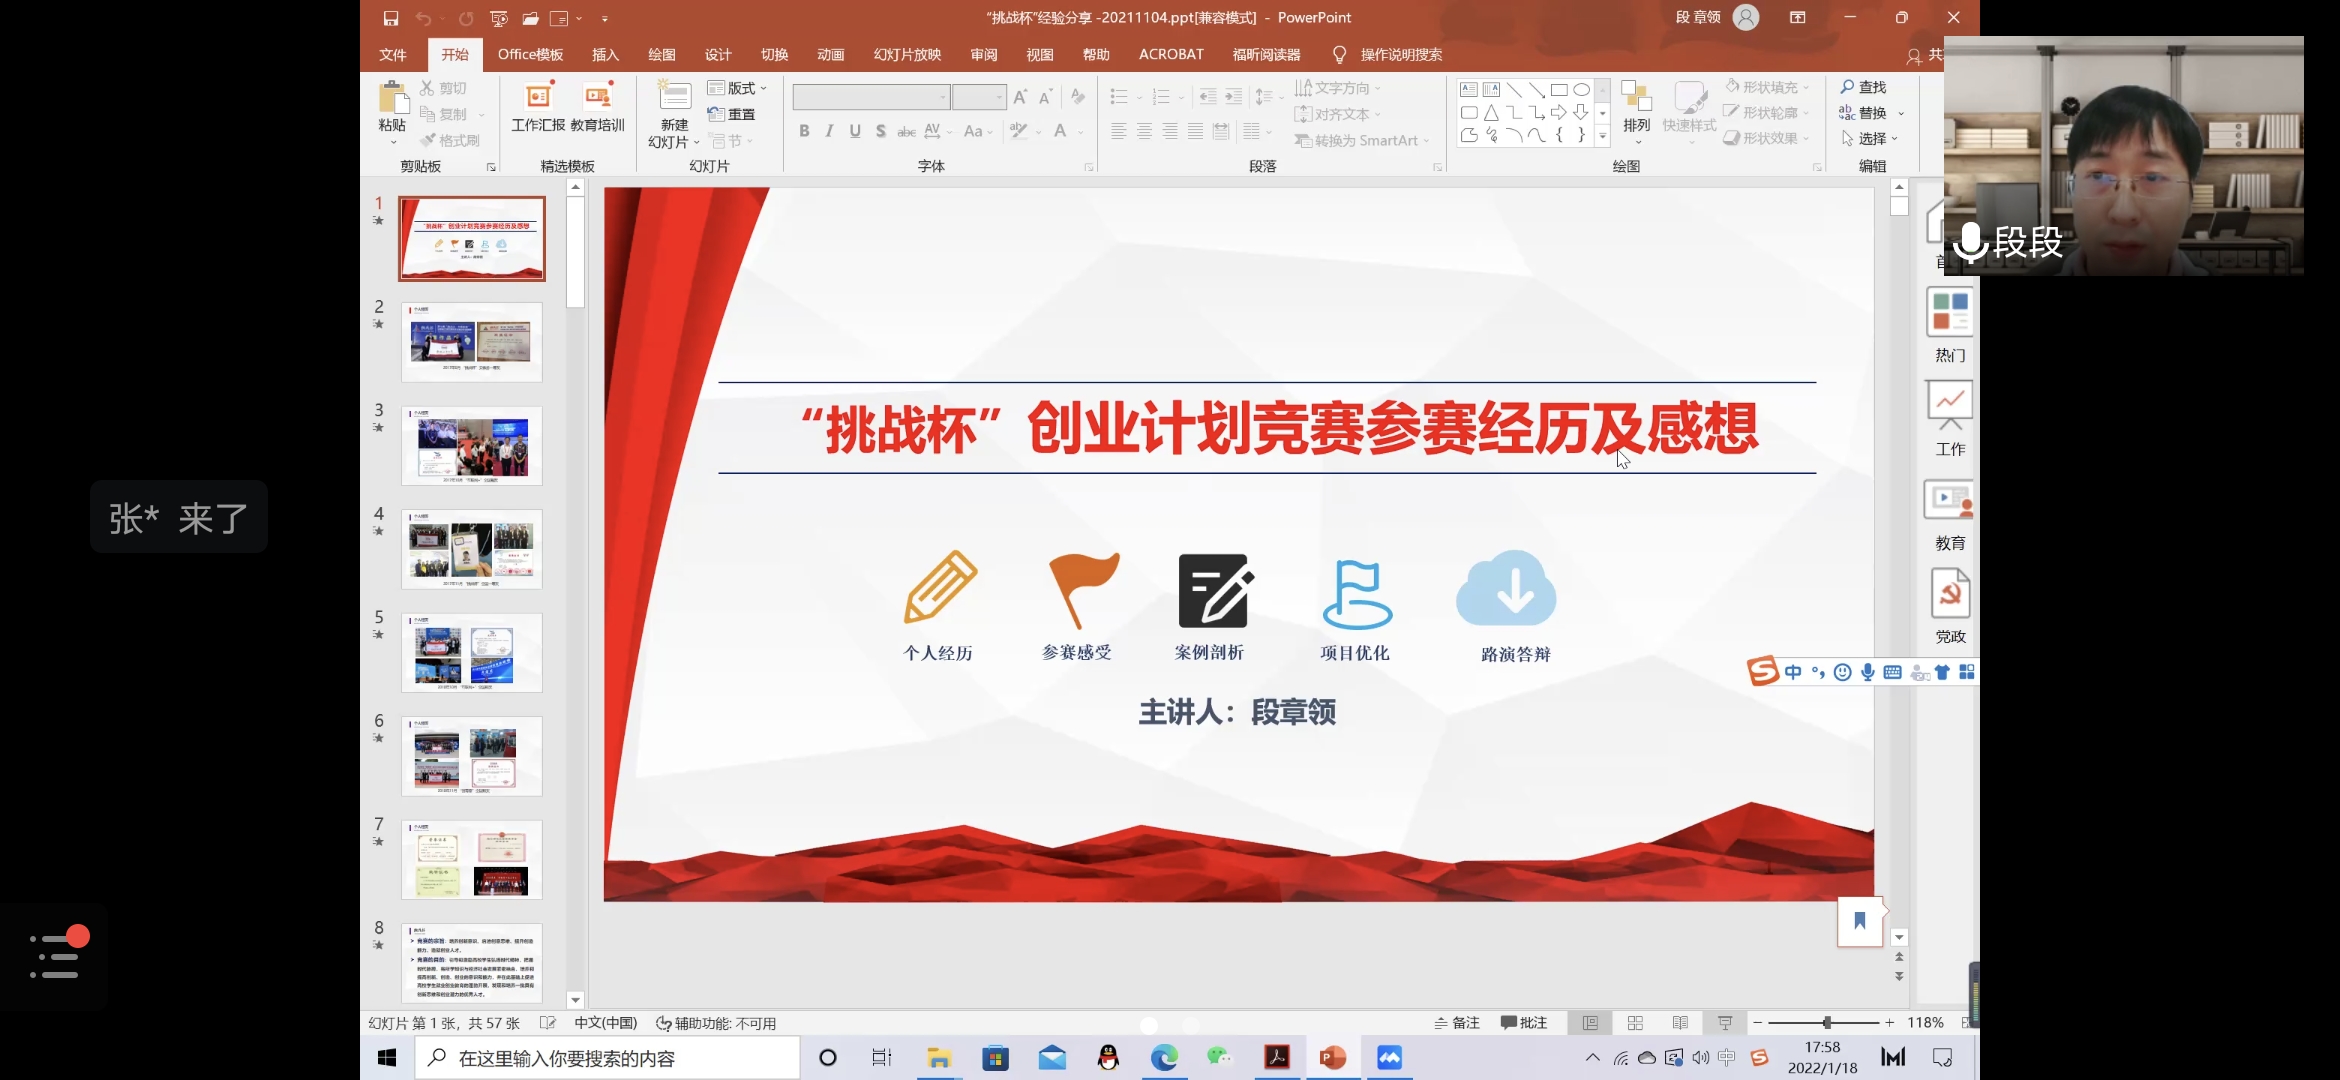Toggle the Notes pane in status bar

click(x=1457, y=1023)
